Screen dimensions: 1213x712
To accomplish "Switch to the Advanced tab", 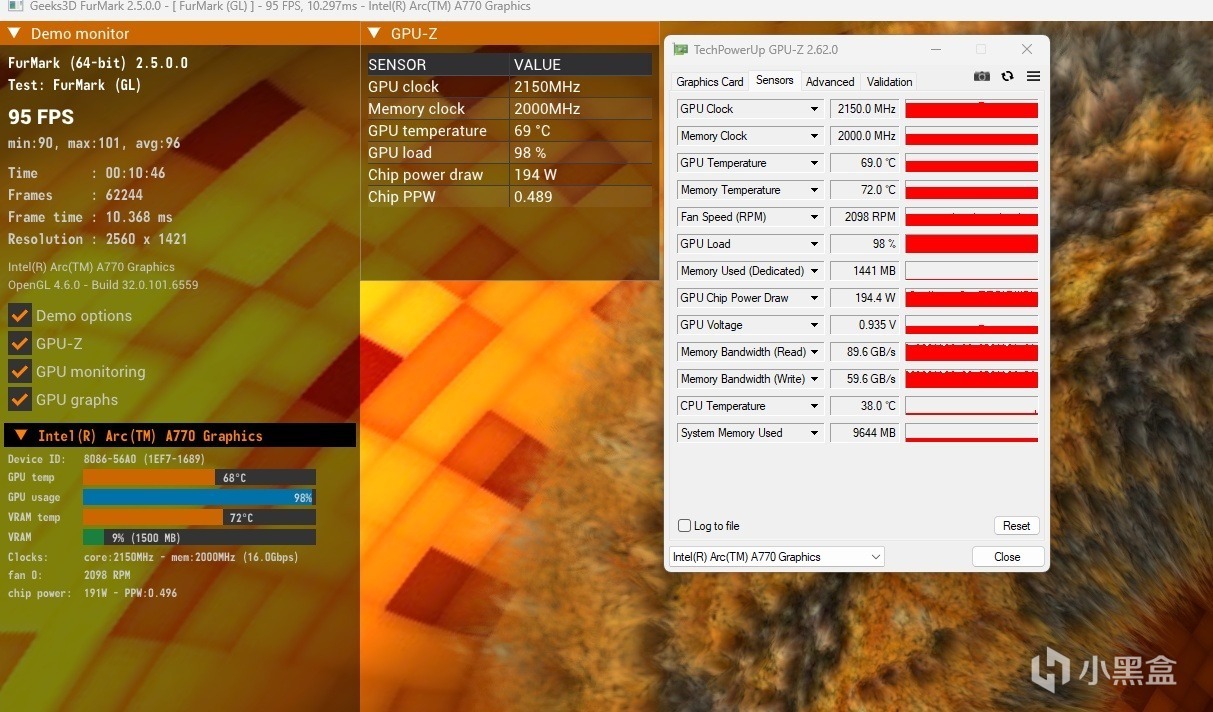I will (830, 82).
